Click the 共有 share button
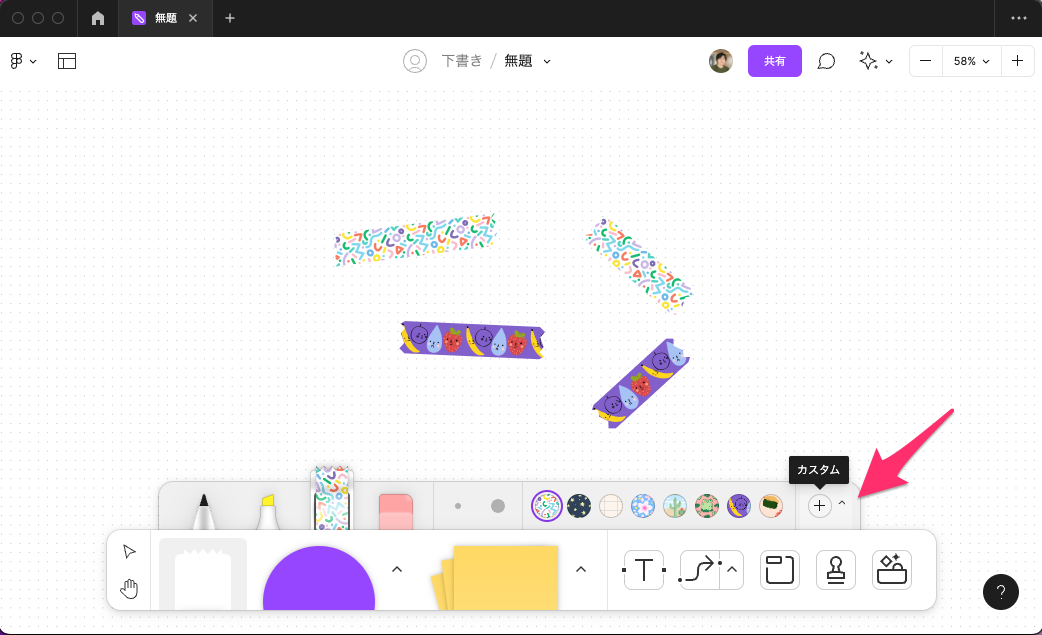The image size is (1042, 635). pos(774,61)
